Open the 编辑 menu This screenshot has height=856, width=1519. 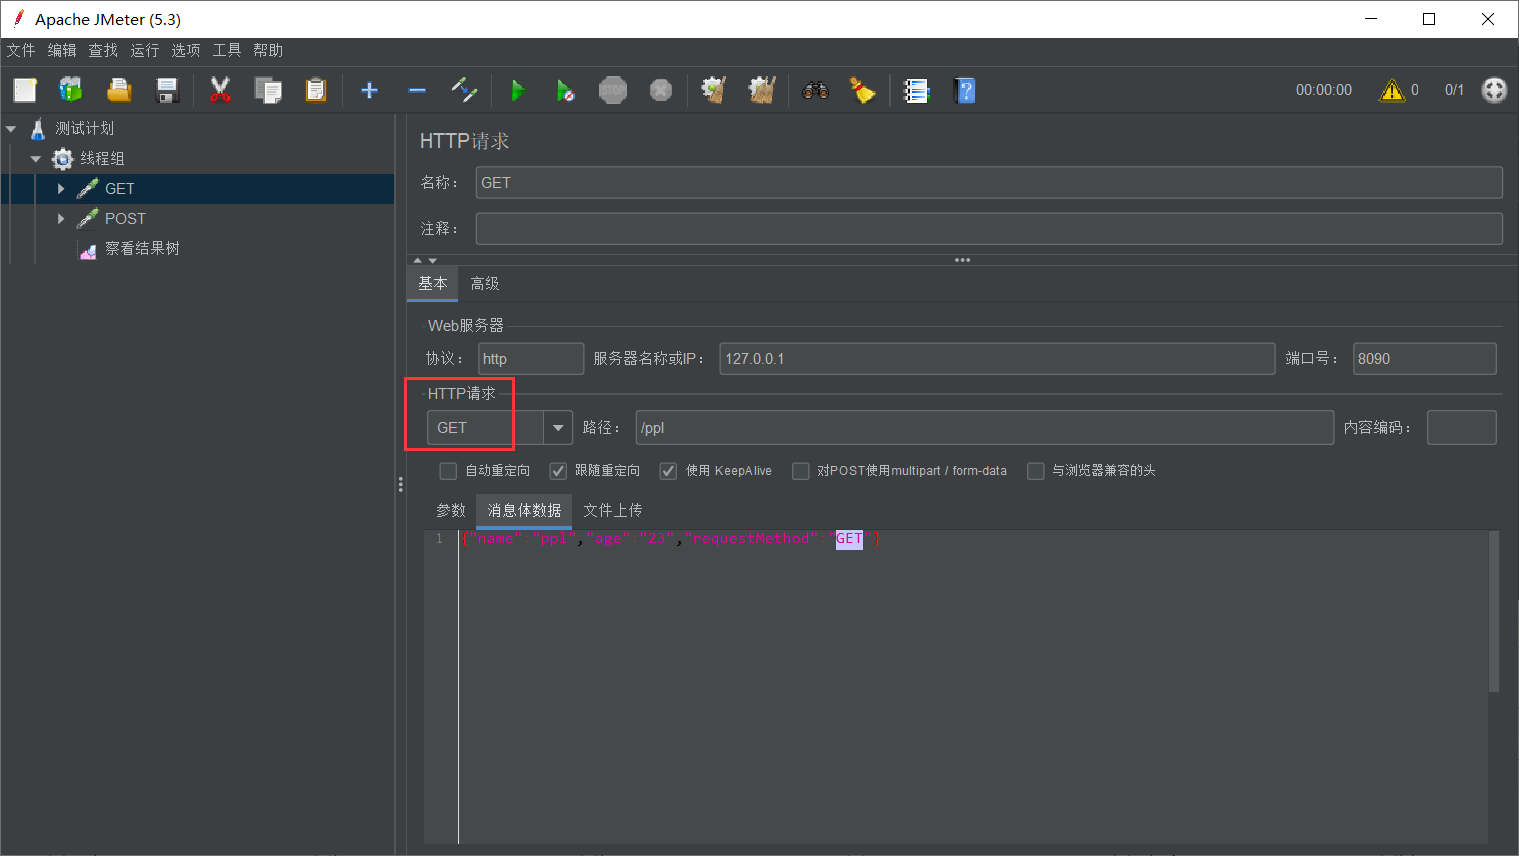[62, 50]
